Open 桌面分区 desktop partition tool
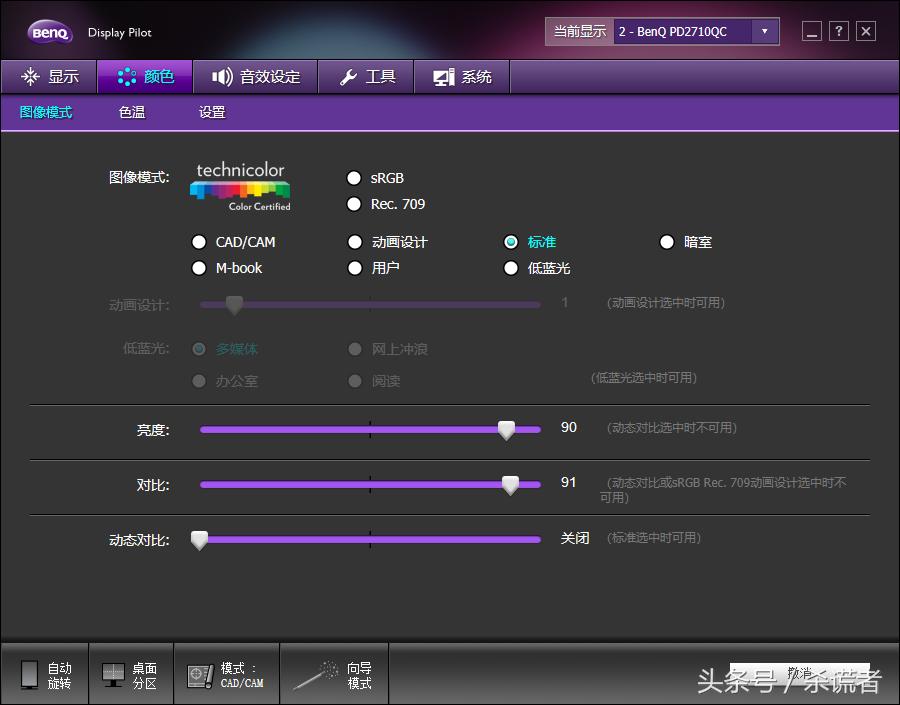Screen dimensions: 900x705 [113, 673]
